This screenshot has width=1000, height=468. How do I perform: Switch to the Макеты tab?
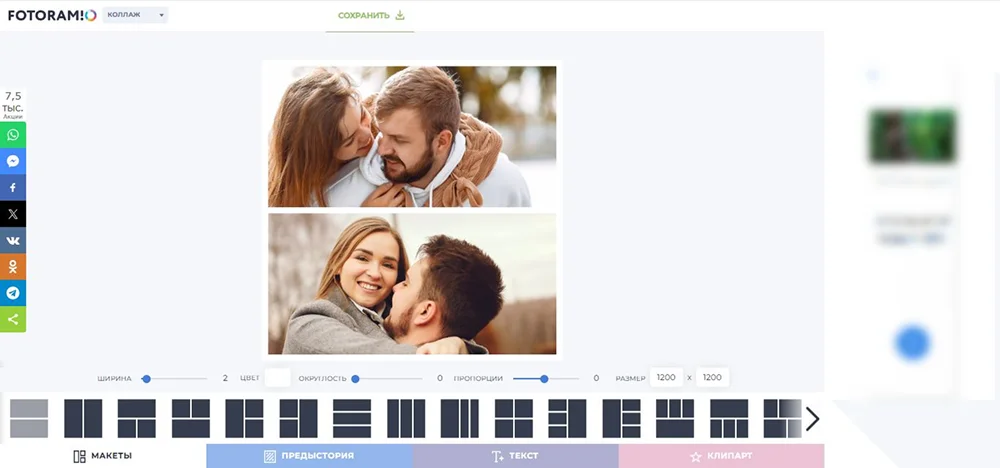point(103,456)
